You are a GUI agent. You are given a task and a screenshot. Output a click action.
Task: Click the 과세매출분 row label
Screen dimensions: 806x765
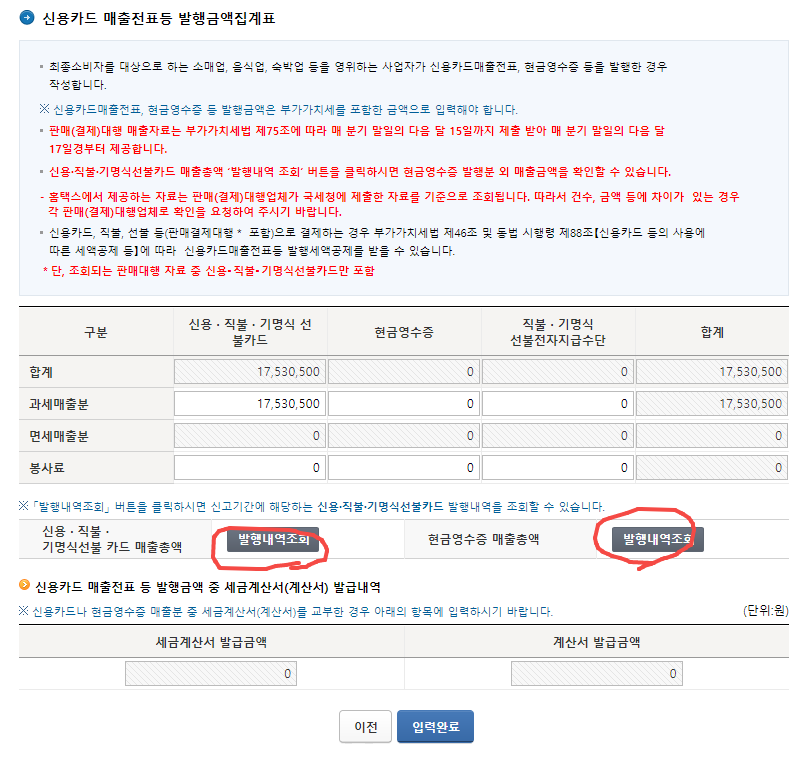[x=59, y=405]
